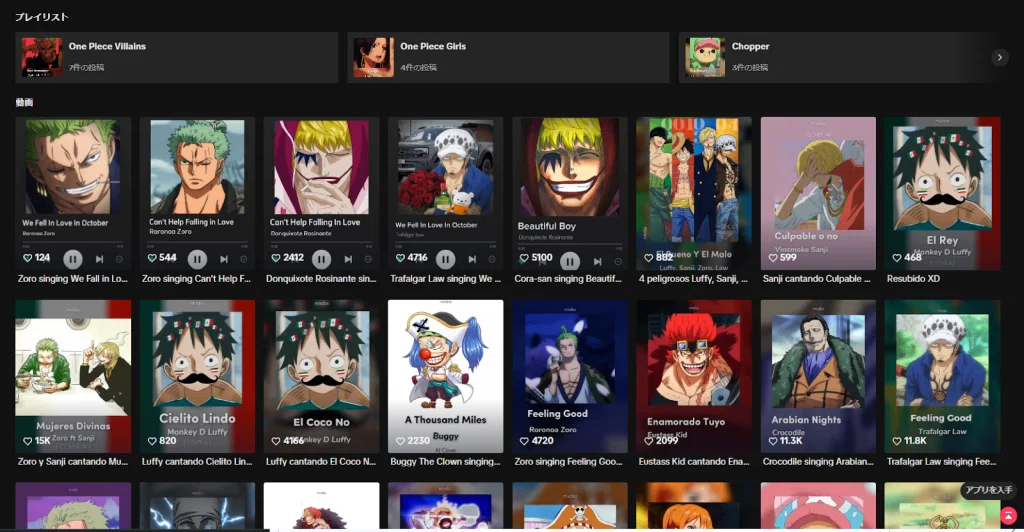Like the Zoro video with 124 likes
The width and height of the screenshot is (1024, 532).
click(x=27, y=258)
